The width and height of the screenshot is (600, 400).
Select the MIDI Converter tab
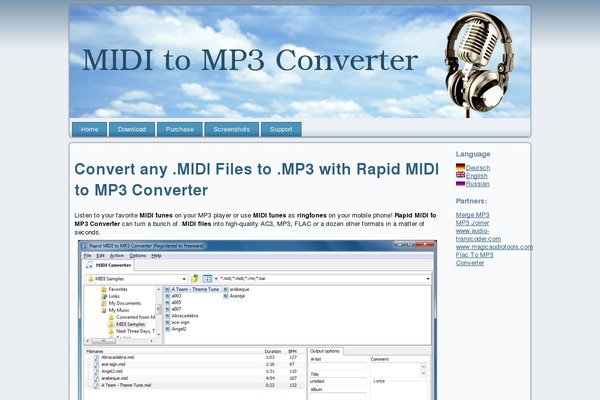pyautogui.click(x=109, y=265)
